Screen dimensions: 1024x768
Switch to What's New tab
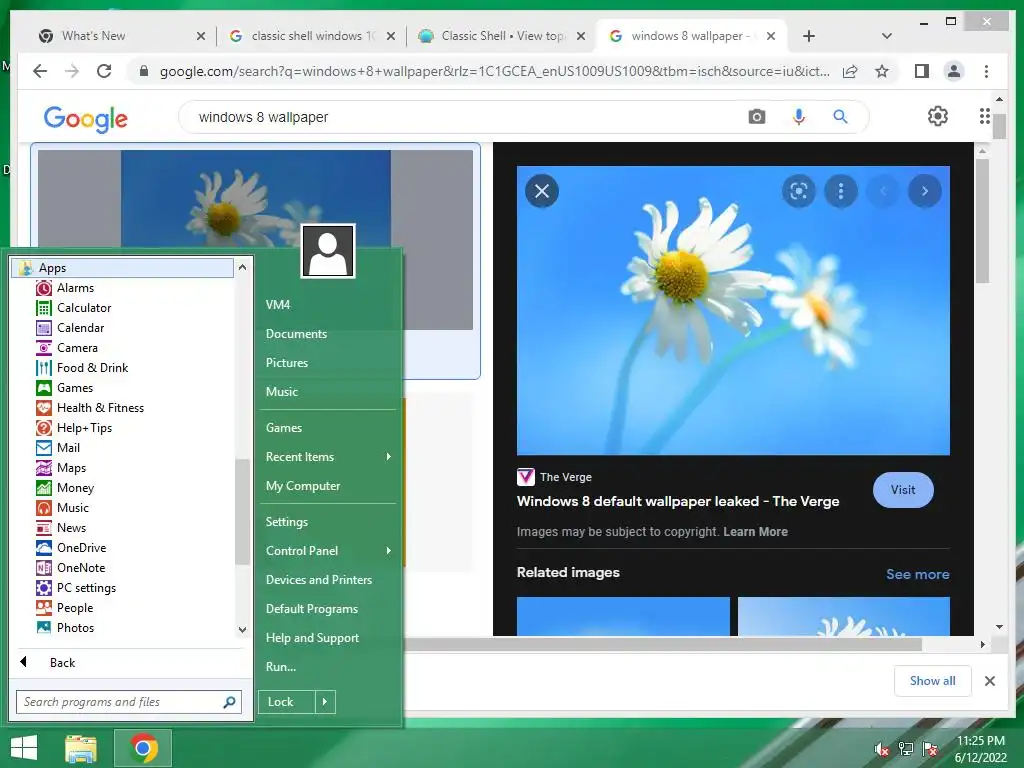coord(121,36)
